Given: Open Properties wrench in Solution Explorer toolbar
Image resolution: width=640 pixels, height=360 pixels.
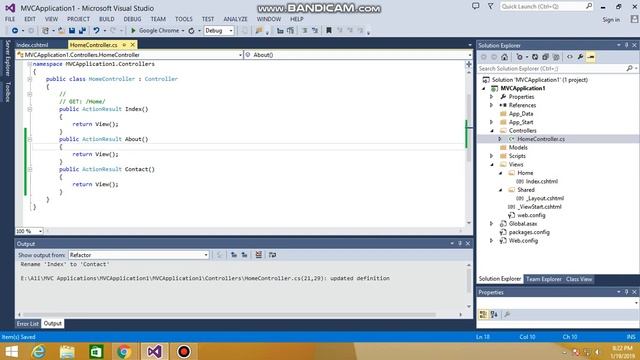Looking at the screenshot, I should click(580, 57).
